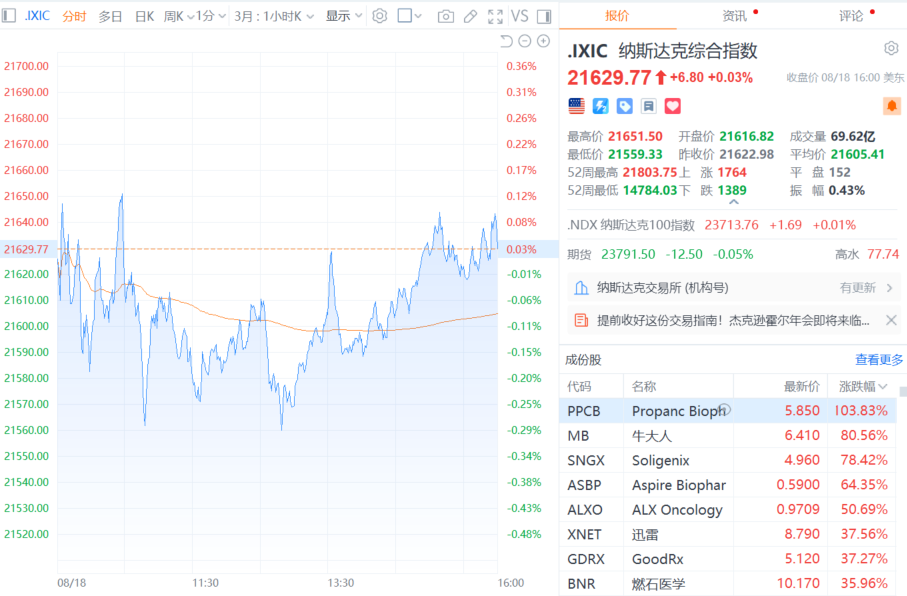Select GDRX GoodRx row
The image size is (907, 596).
tap(728, 559)
